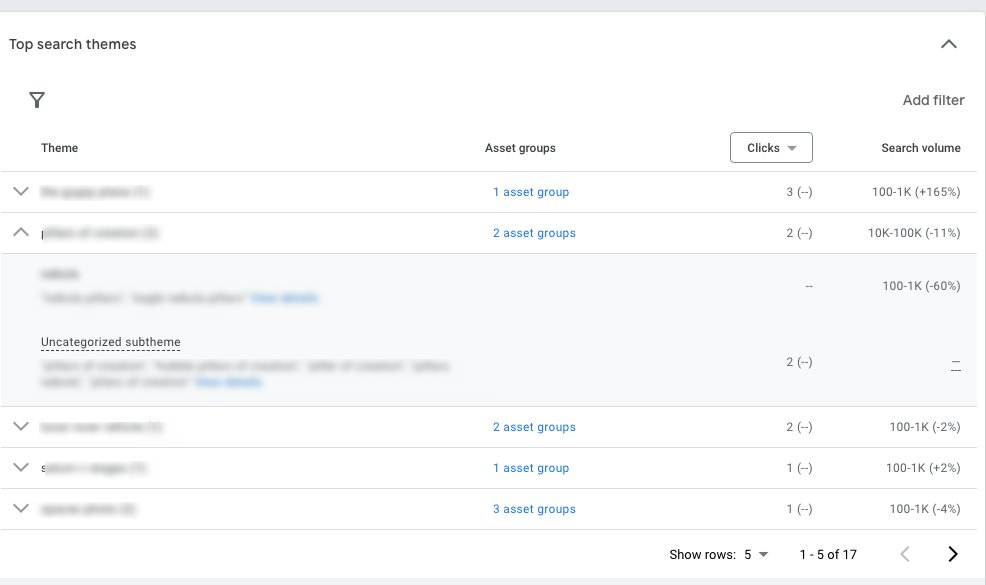Expand the theme row with +2% search volume

click(x=21, y=467)
